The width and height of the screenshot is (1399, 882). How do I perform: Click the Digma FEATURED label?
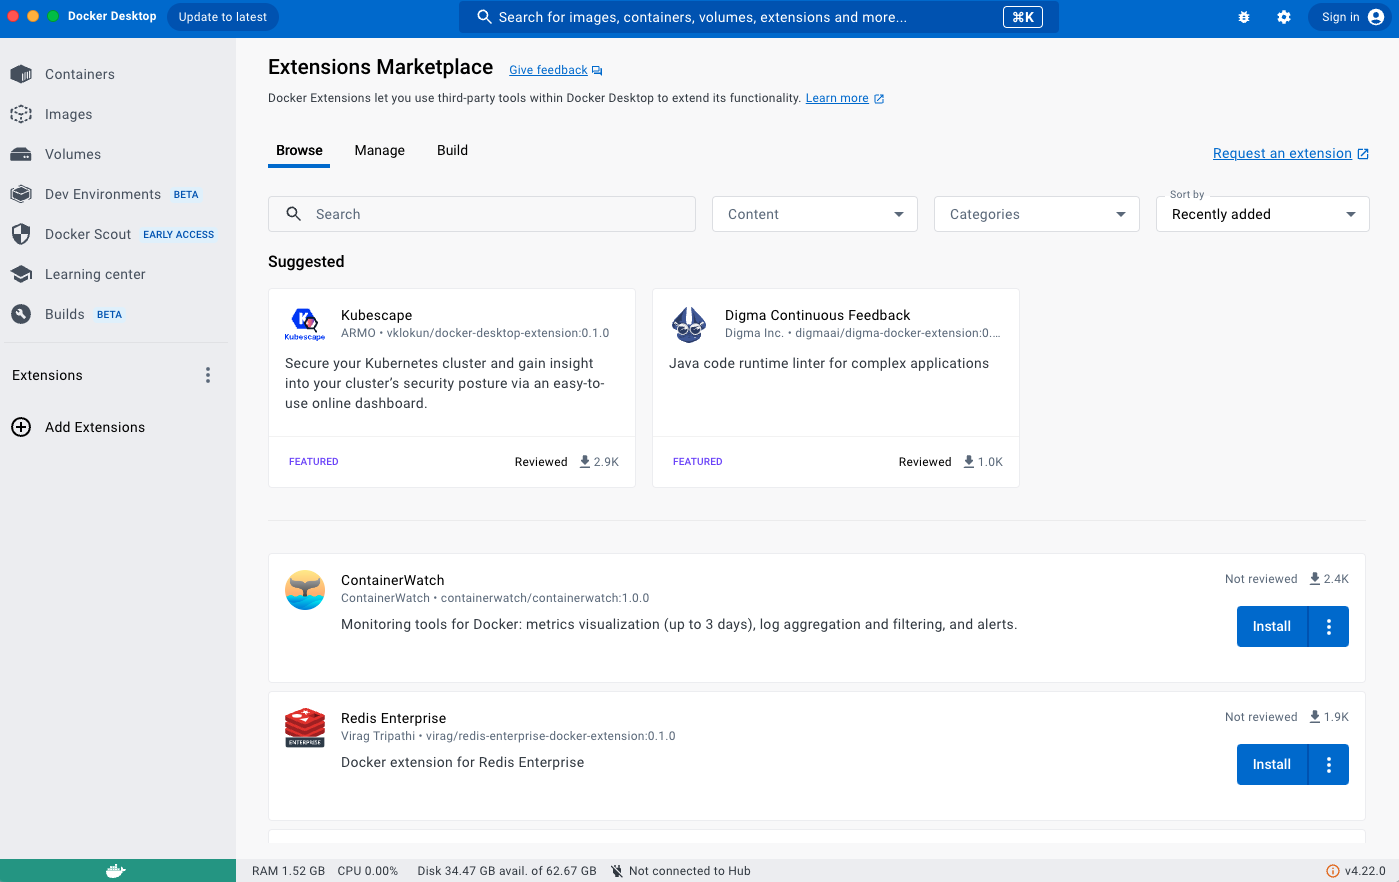[697, 462]
